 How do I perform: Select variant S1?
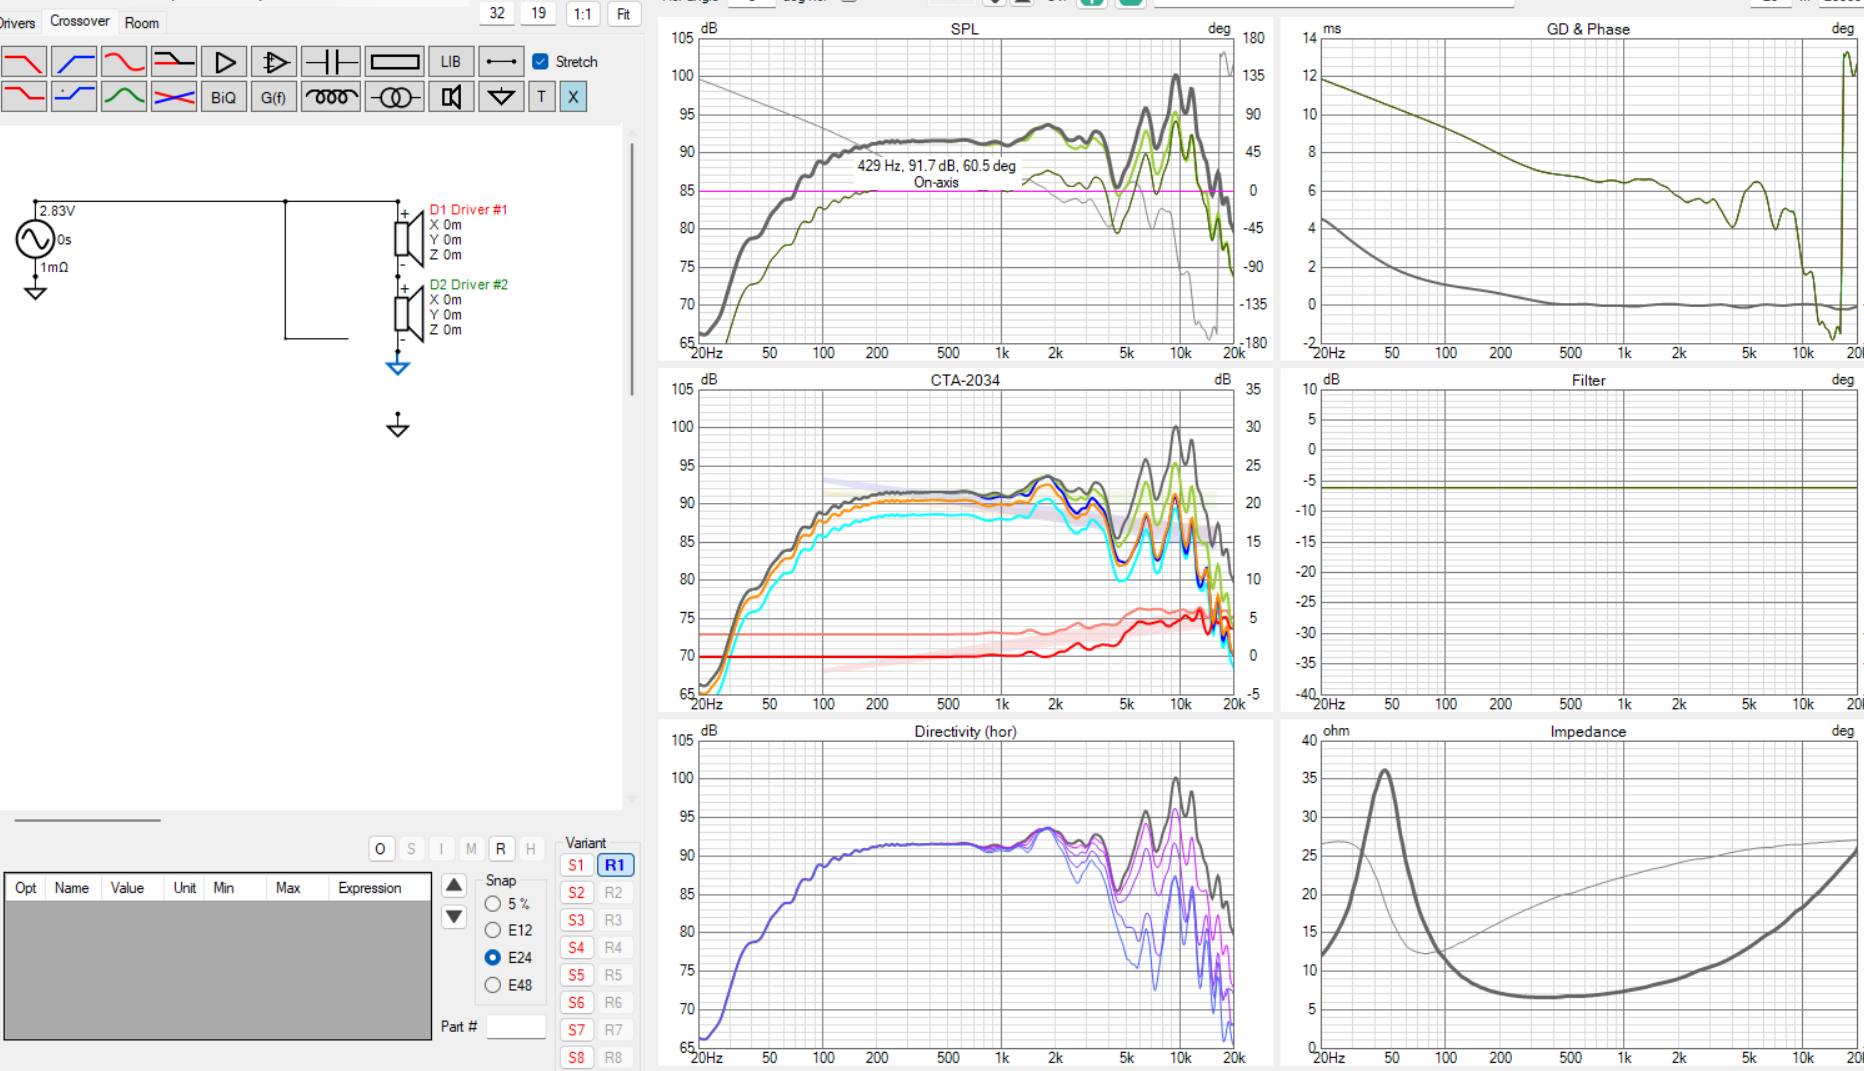(576, 865)
